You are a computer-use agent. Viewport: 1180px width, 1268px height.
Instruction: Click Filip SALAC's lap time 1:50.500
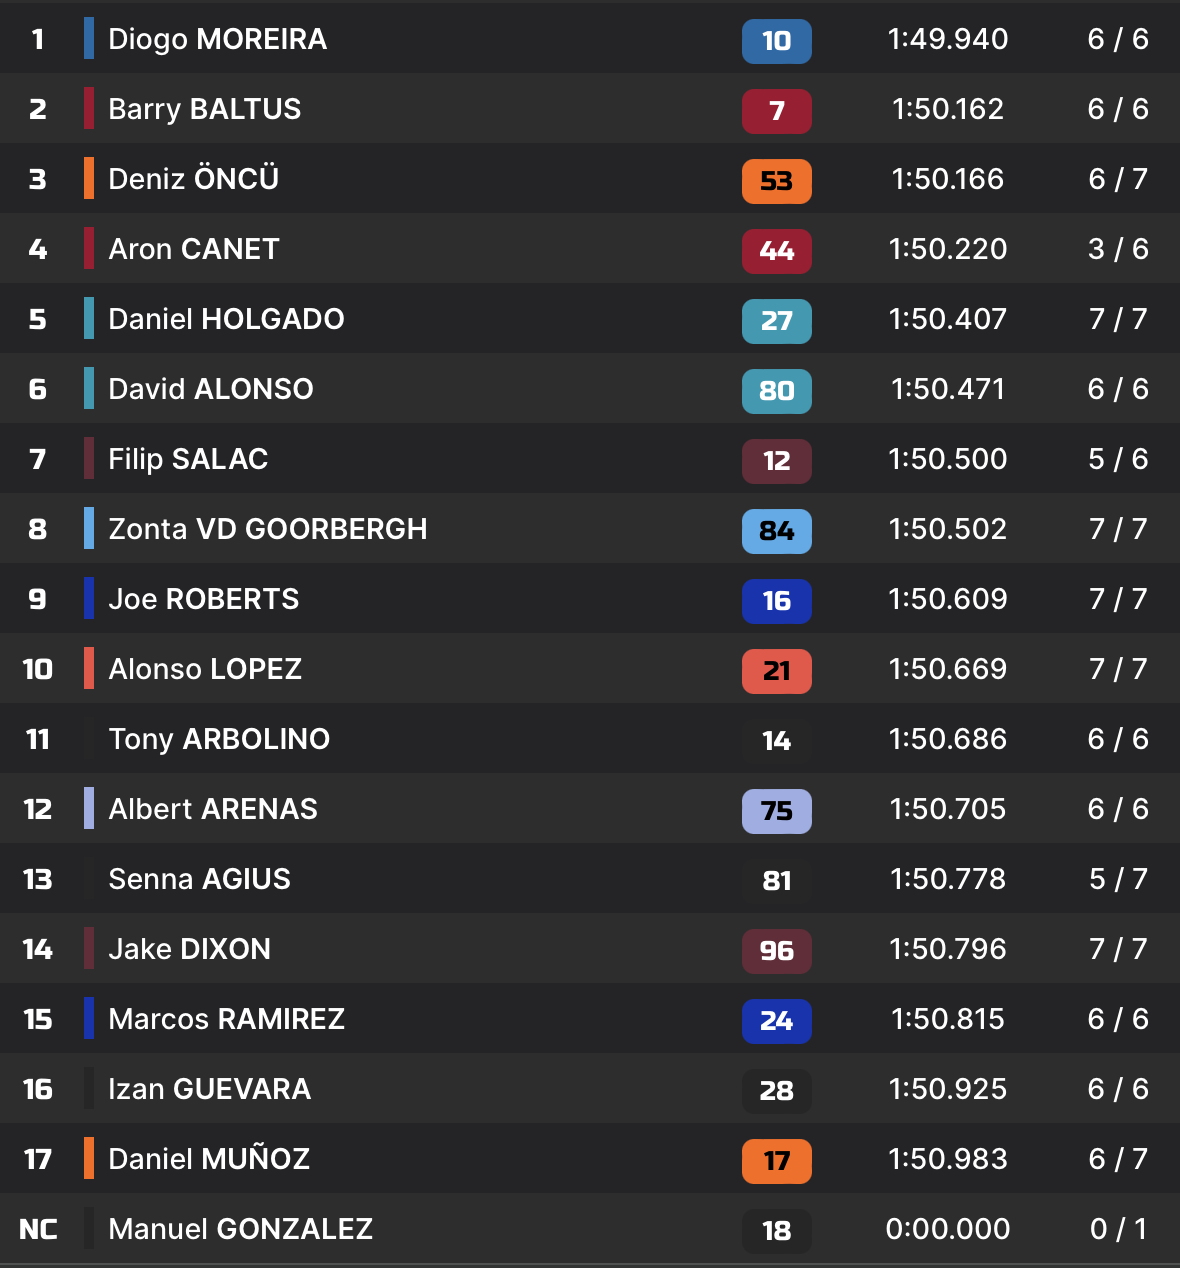click(x=947, y=459)
